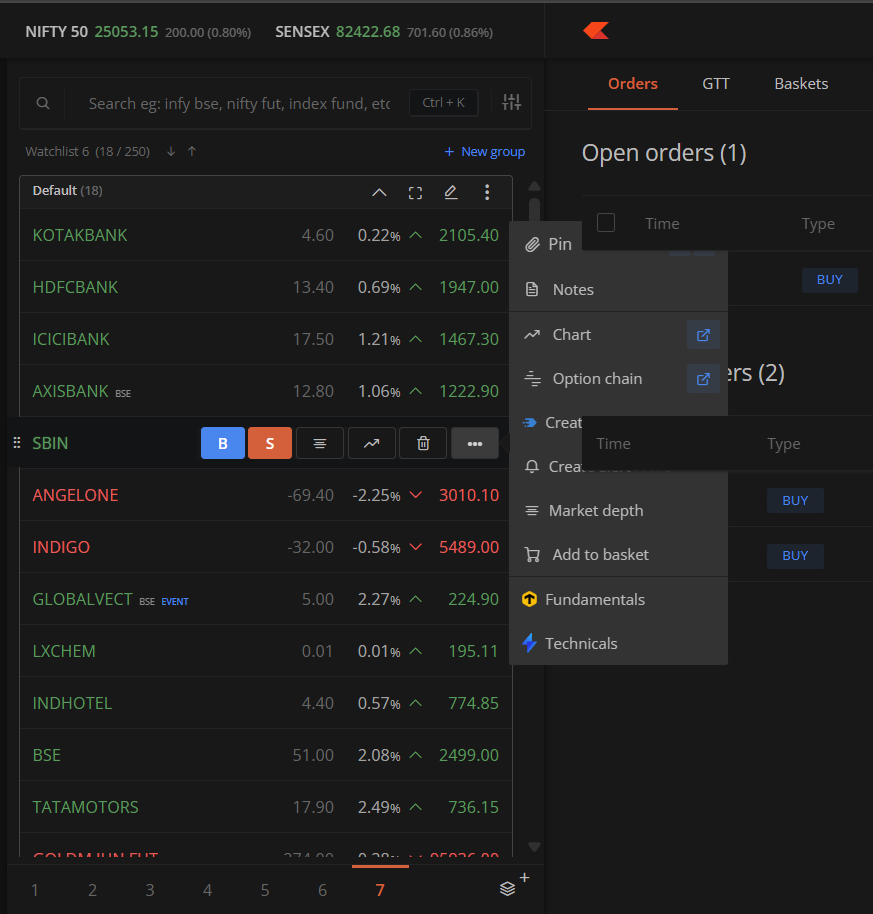The height and width of the screenshot is (914, 873).
Task: Click the Kite logo icon
Action: coord(596,31)
